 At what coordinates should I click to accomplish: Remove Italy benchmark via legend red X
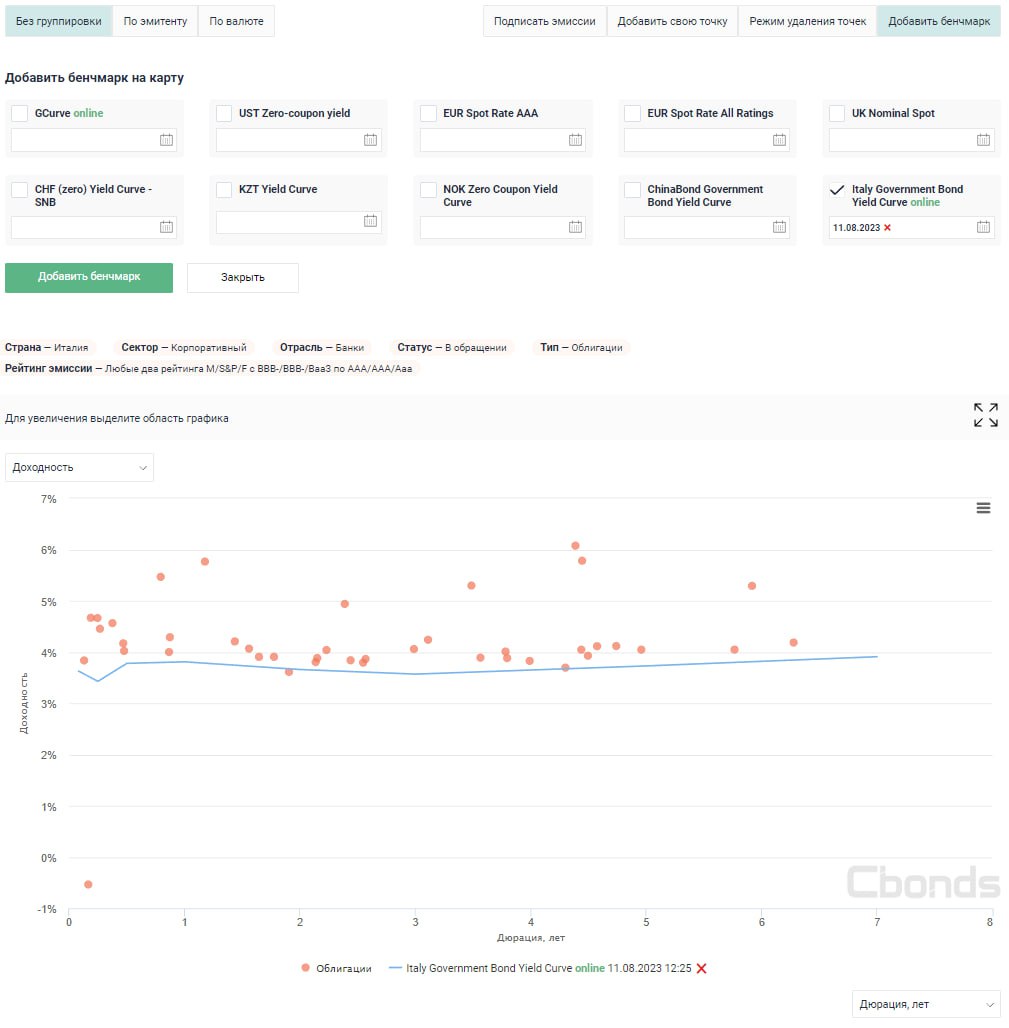tap(702, 968)
